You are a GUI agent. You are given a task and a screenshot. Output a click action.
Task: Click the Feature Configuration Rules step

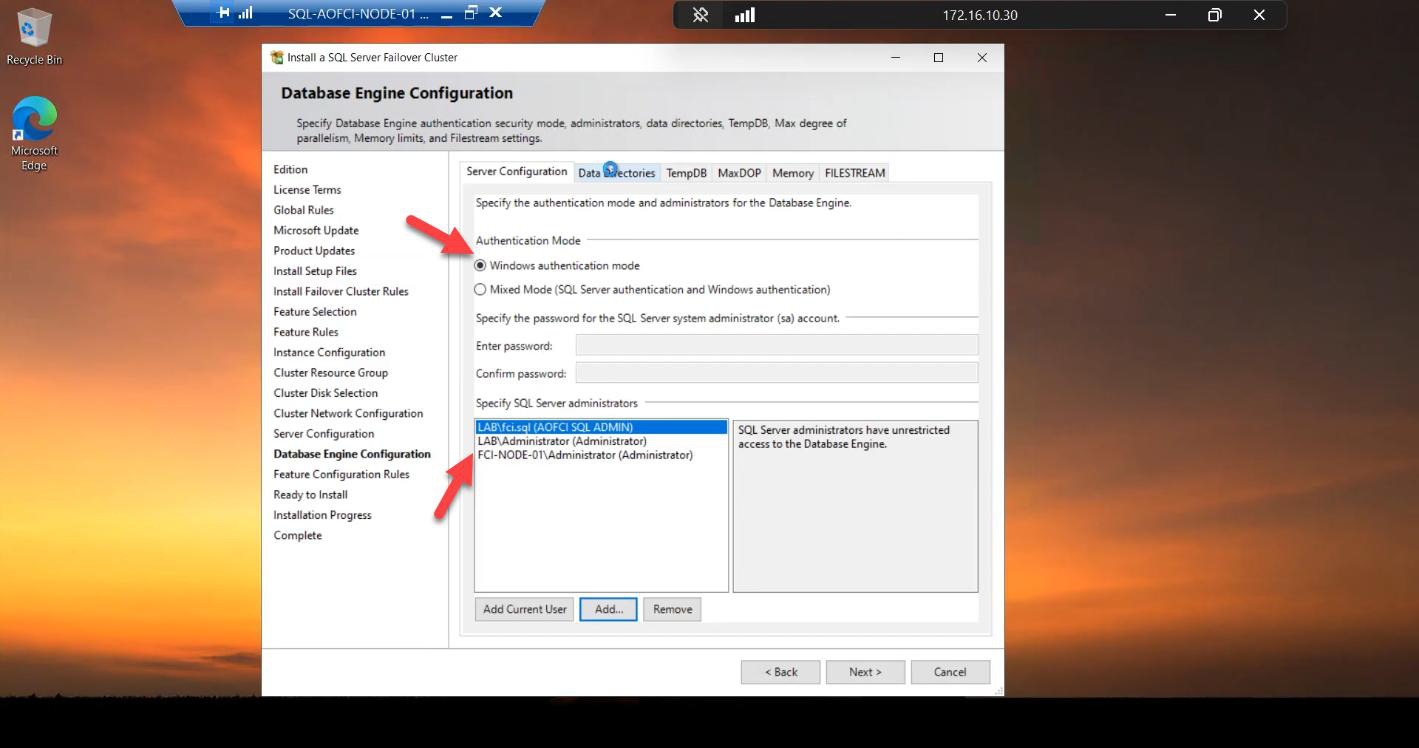click(x=342, y=475)
